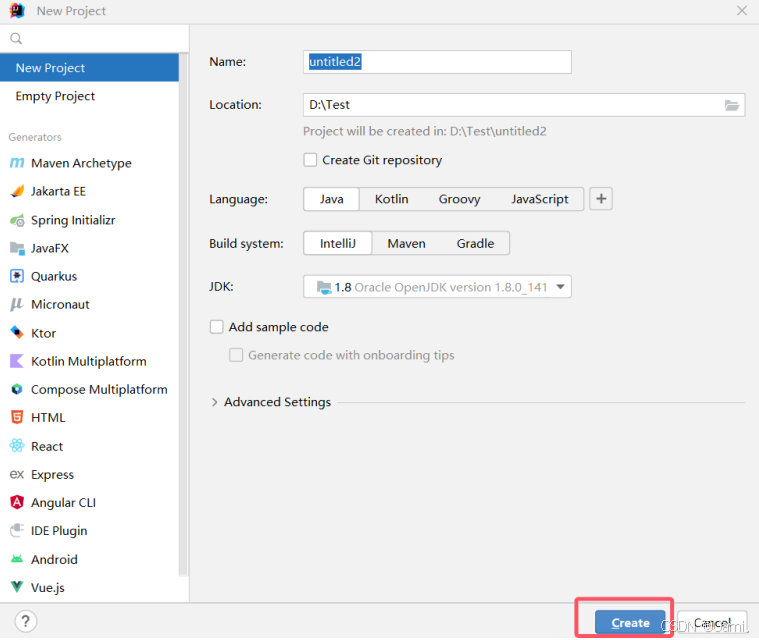Image resolution: width=759 pixels, height=640 pixels.
Task: Choose Spring Initializr generator label
Action: 73,220
